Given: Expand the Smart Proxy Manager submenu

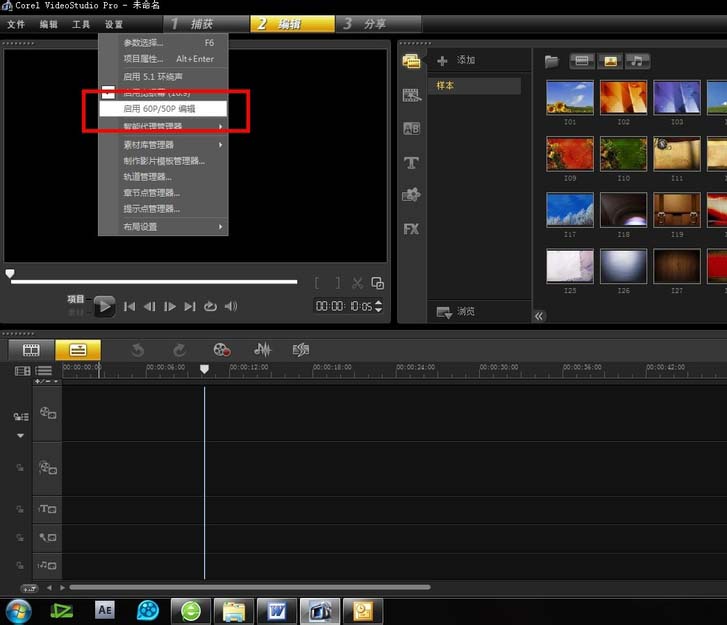Looking at the screenshot, I should pyautogui.click(x=163, y=126).
